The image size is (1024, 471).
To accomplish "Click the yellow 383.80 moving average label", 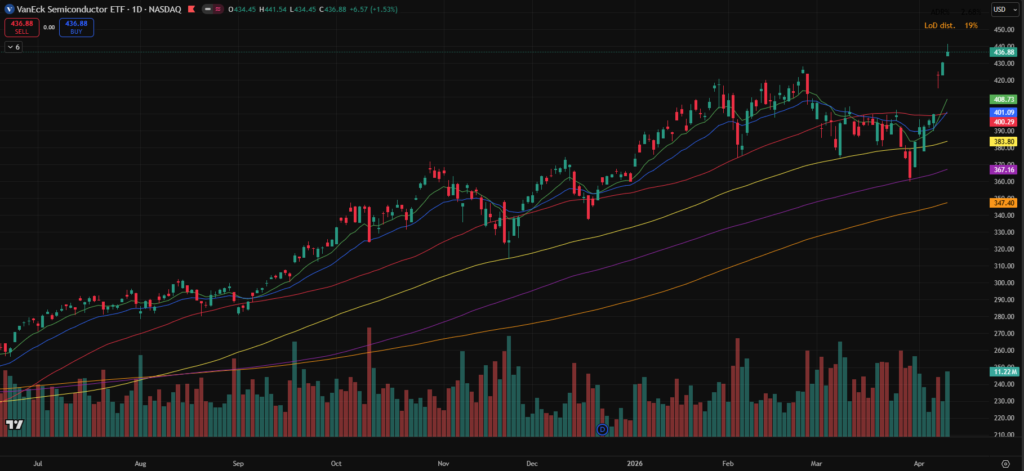I will (x=1002, y=142).
